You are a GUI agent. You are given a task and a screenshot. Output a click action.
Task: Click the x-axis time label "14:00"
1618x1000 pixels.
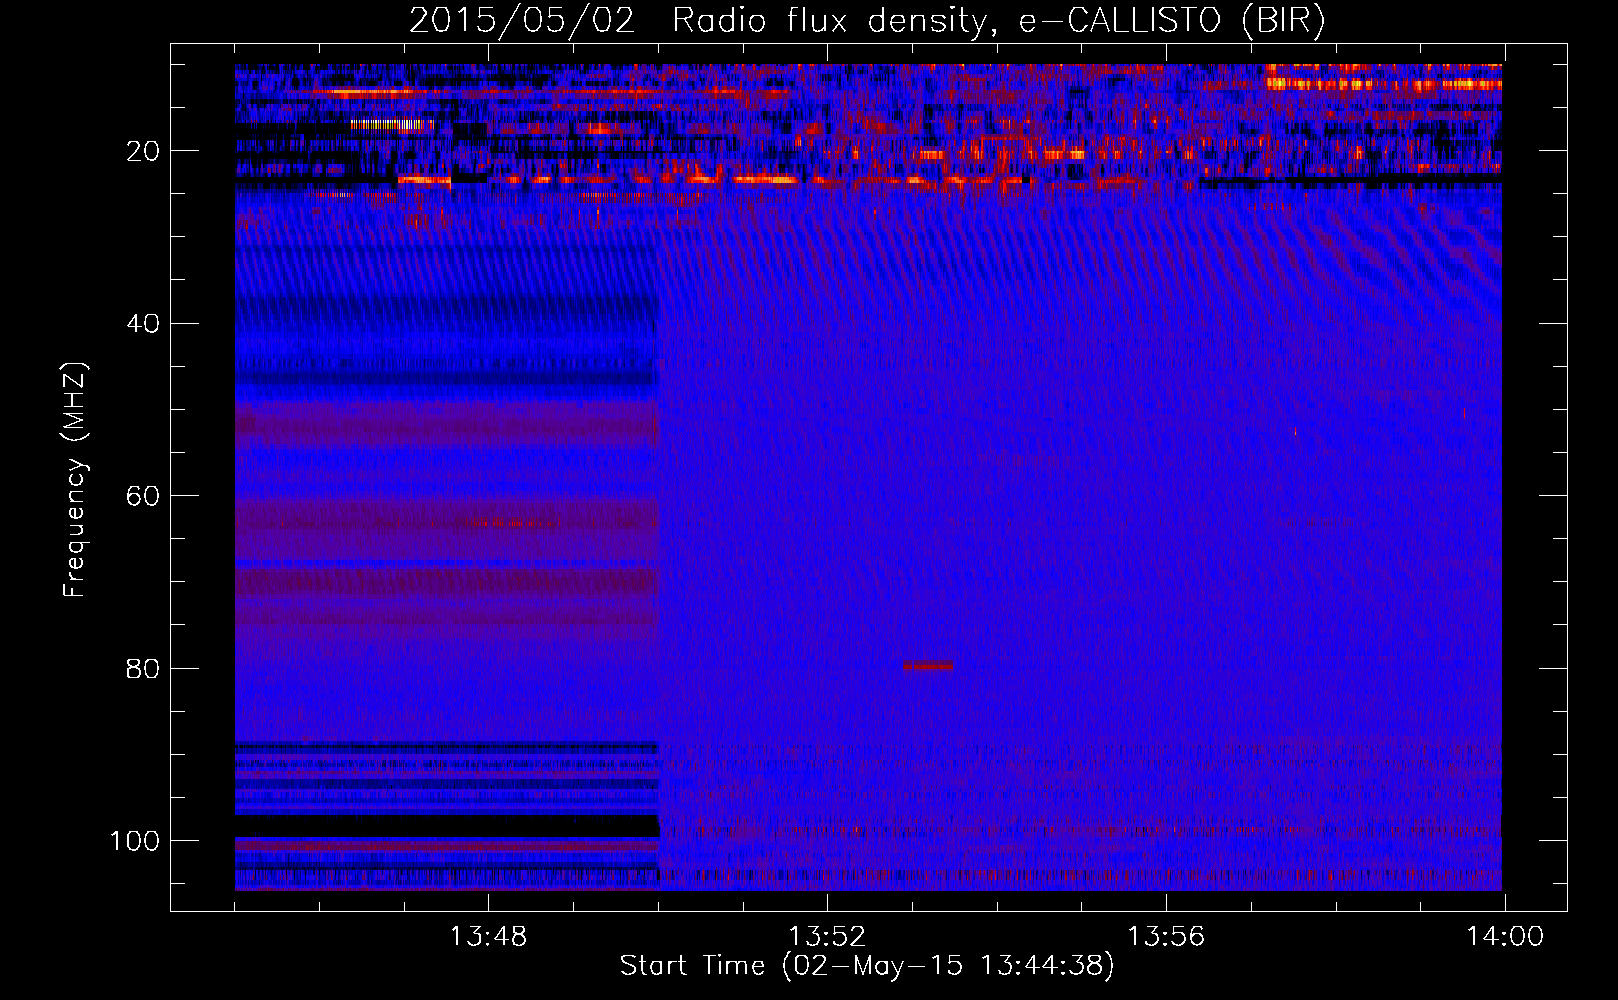point(1505,937)
